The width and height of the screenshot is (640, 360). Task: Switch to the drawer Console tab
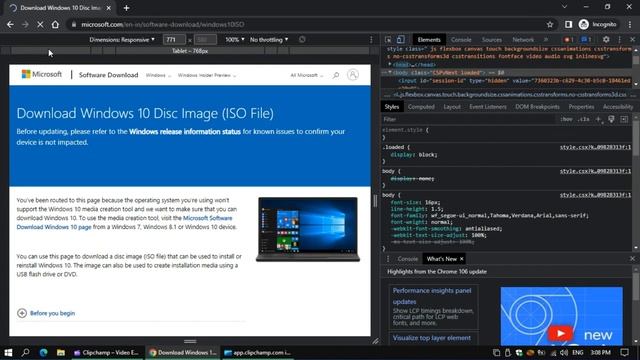pos(407,259)
